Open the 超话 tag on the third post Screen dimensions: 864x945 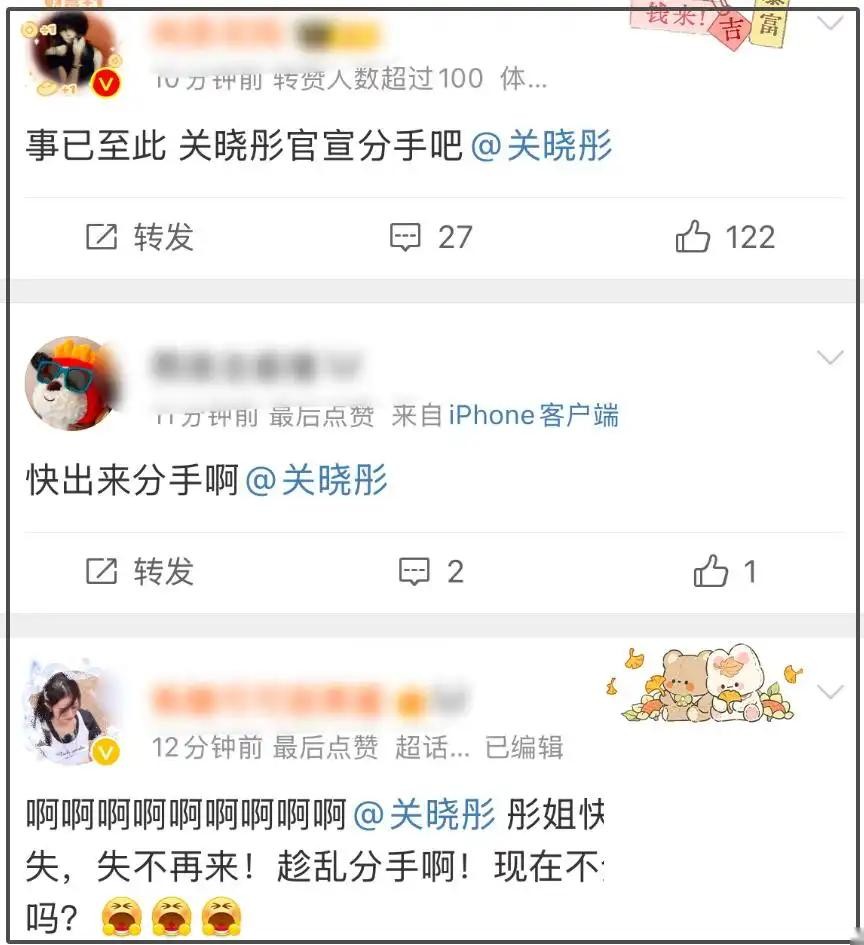point(432,748)
